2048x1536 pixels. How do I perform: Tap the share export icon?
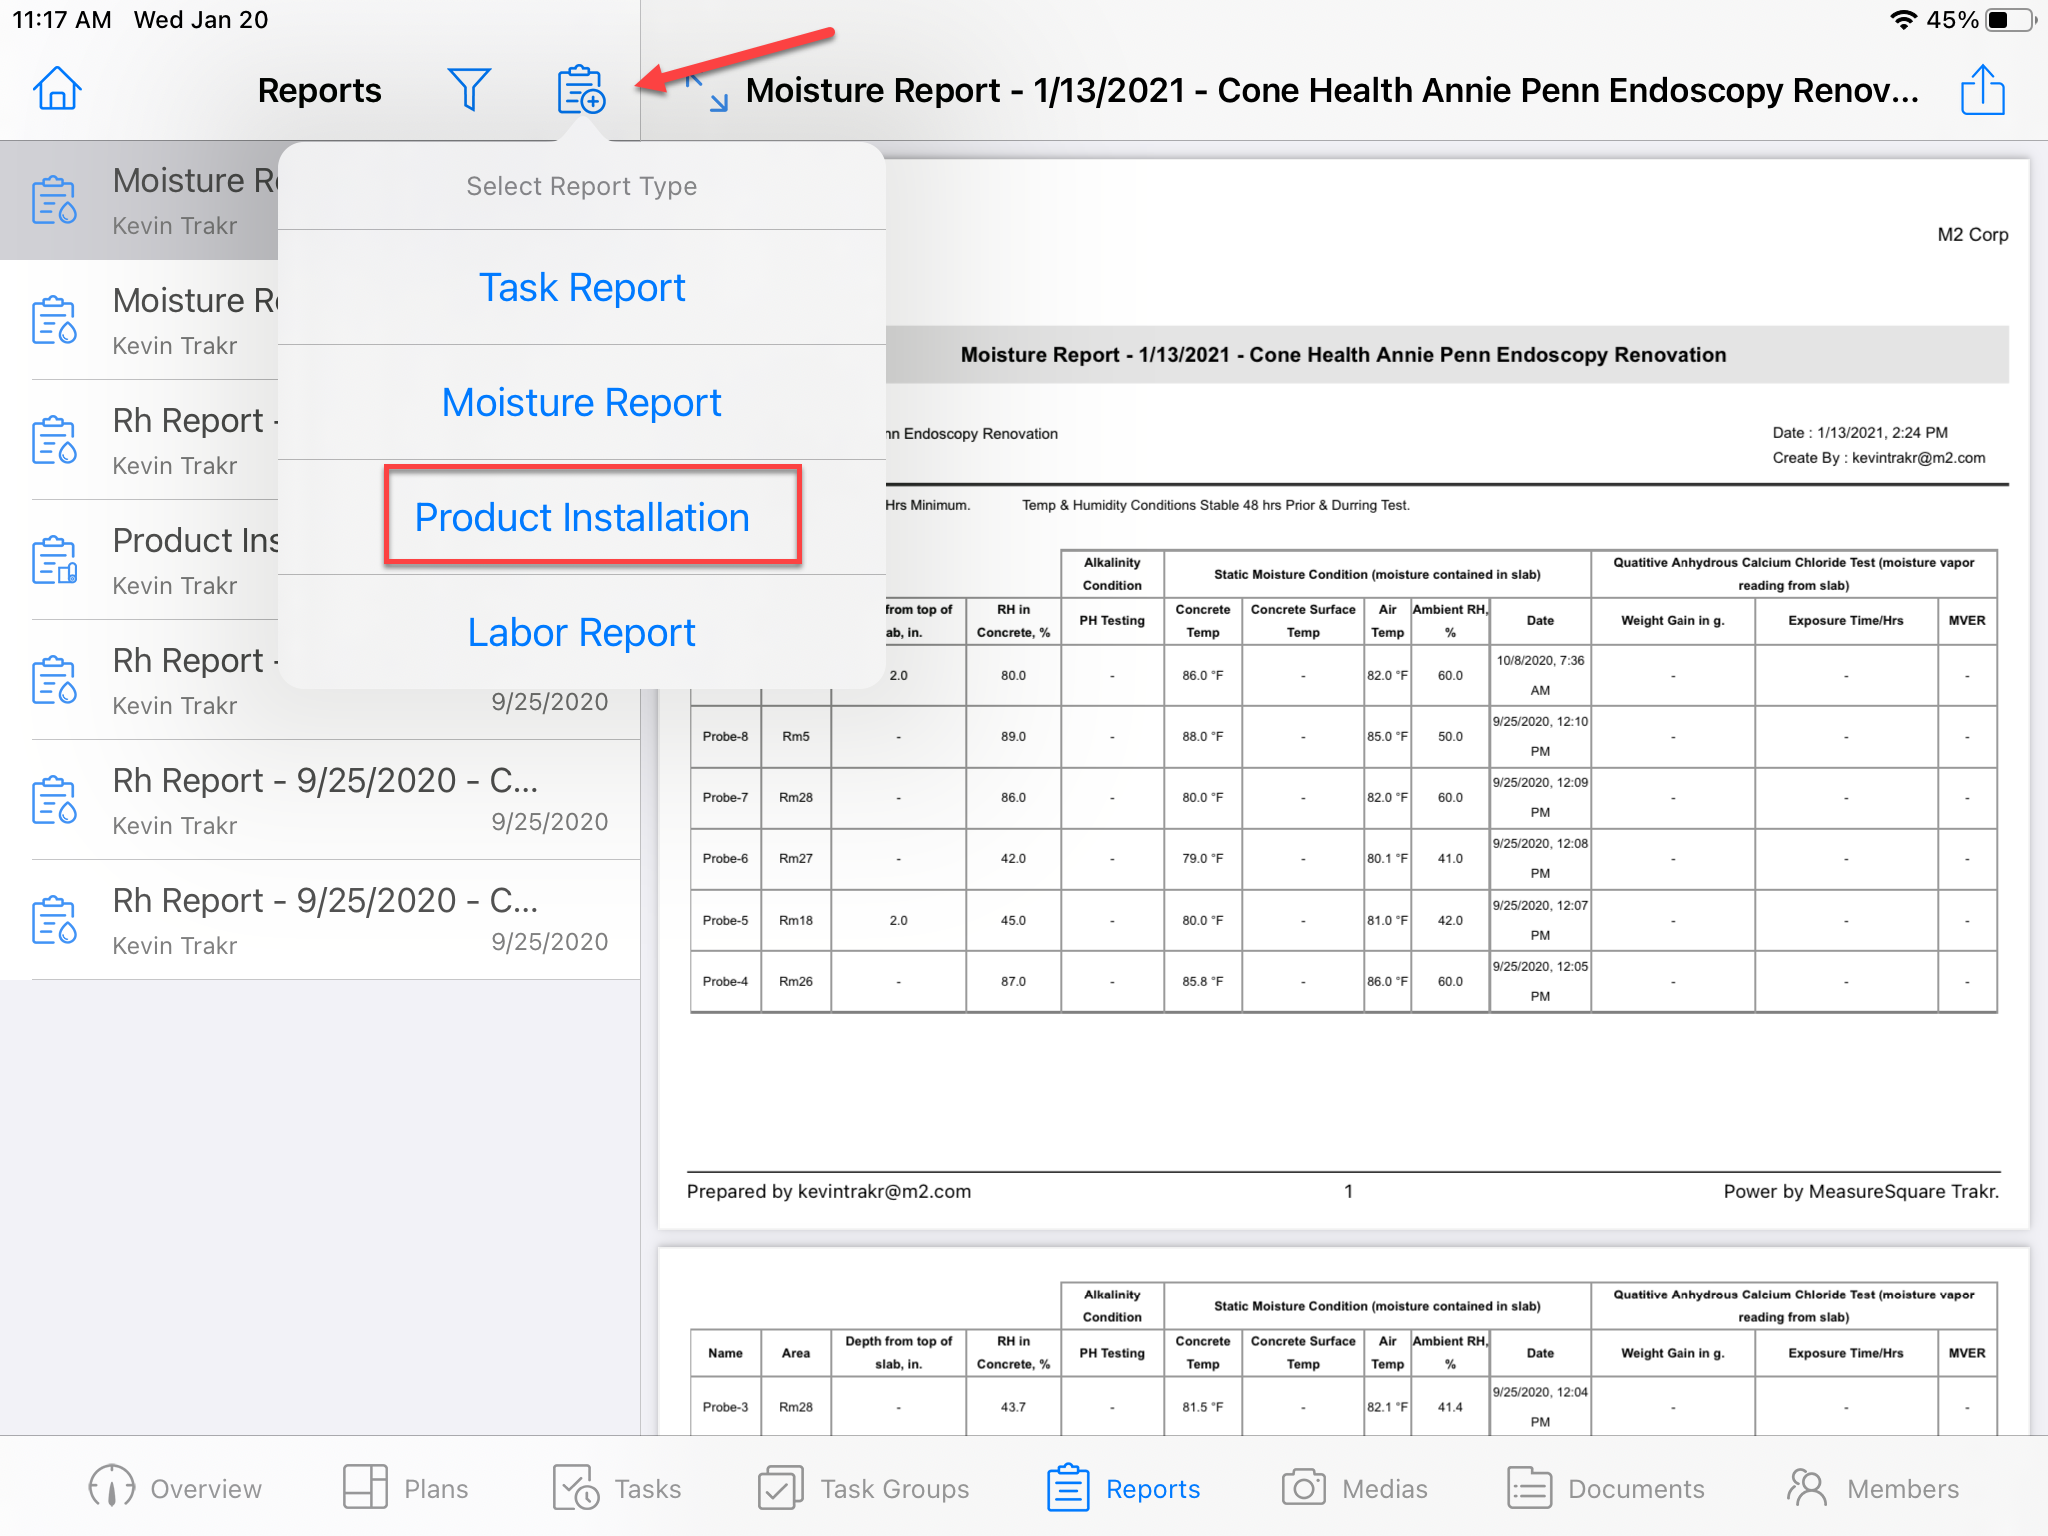[x=1982, y=90]
